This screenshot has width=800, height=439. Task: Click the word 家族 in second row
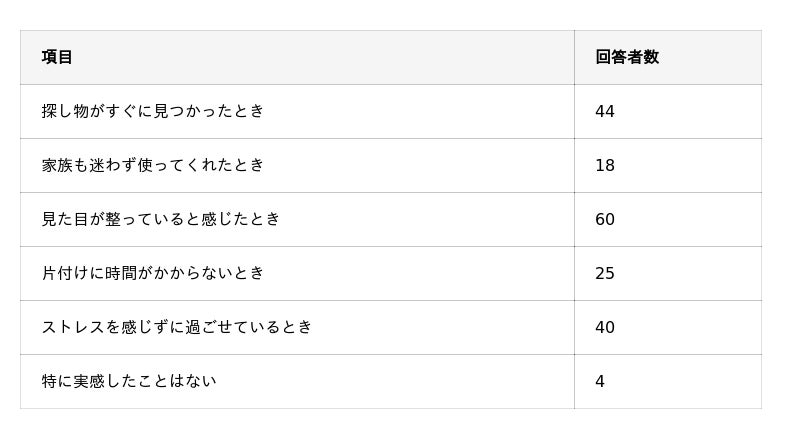[x=57, y=165]
